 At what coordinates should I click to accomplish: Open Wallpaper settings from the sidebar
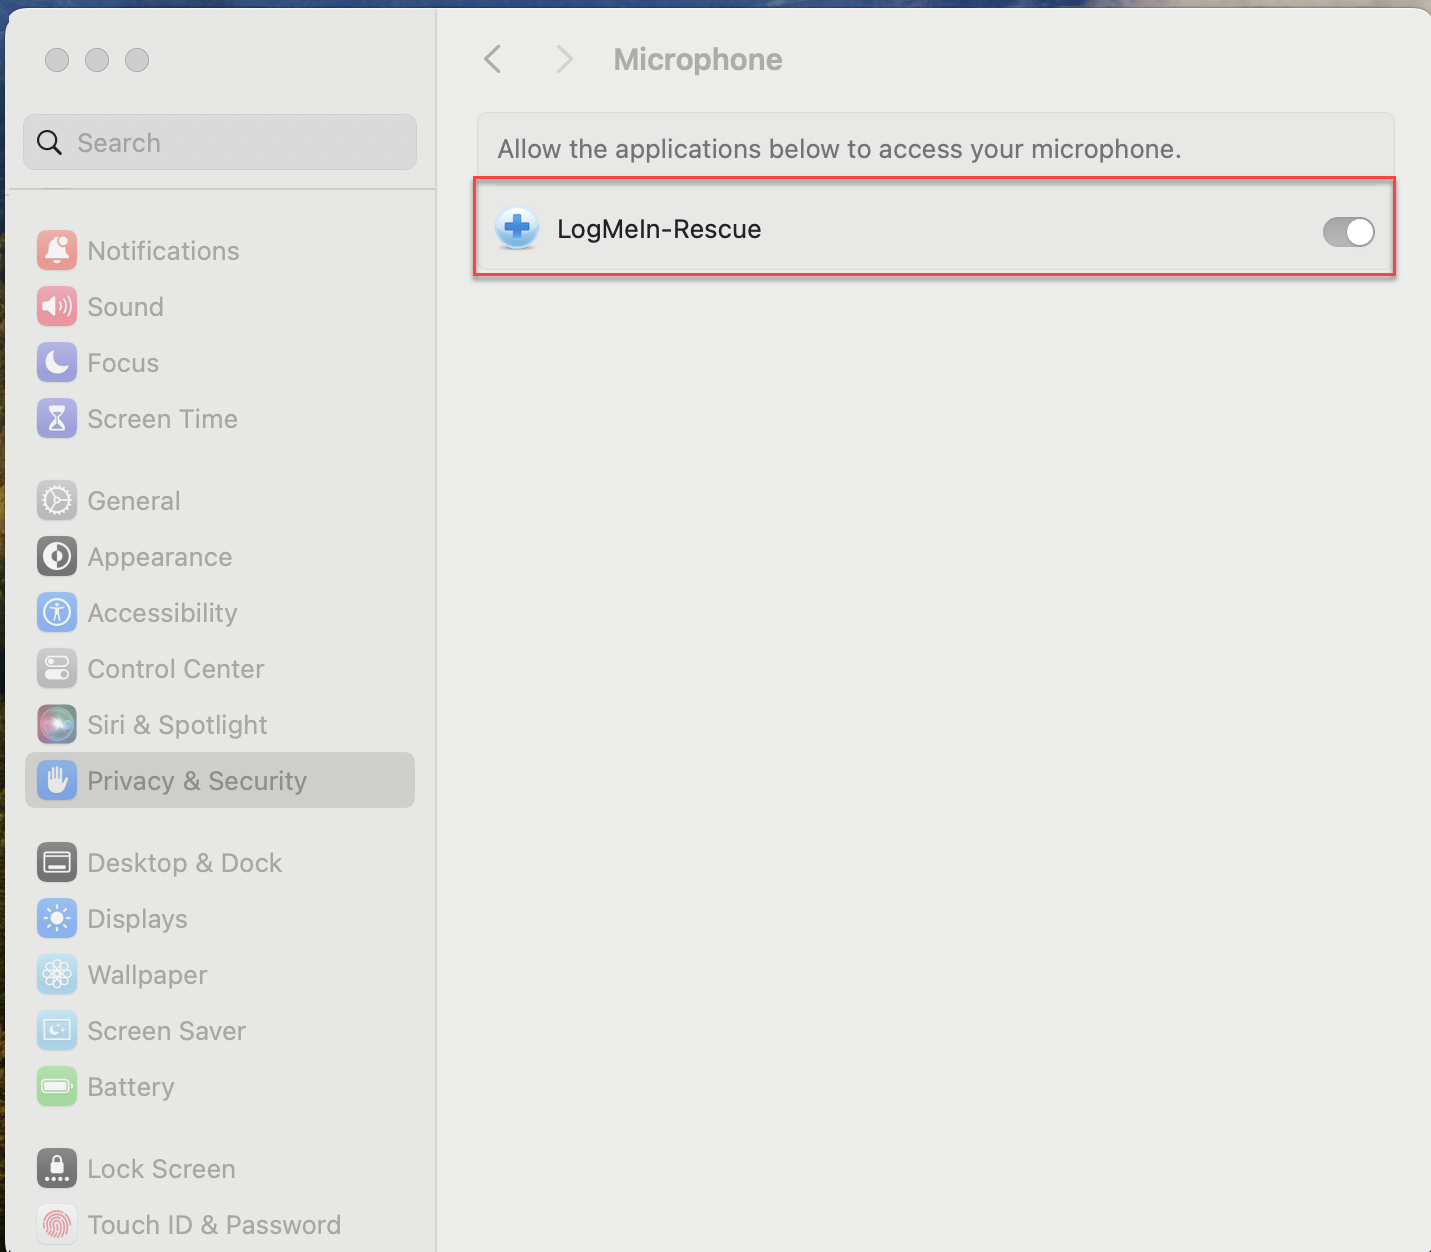click(147, 974)
